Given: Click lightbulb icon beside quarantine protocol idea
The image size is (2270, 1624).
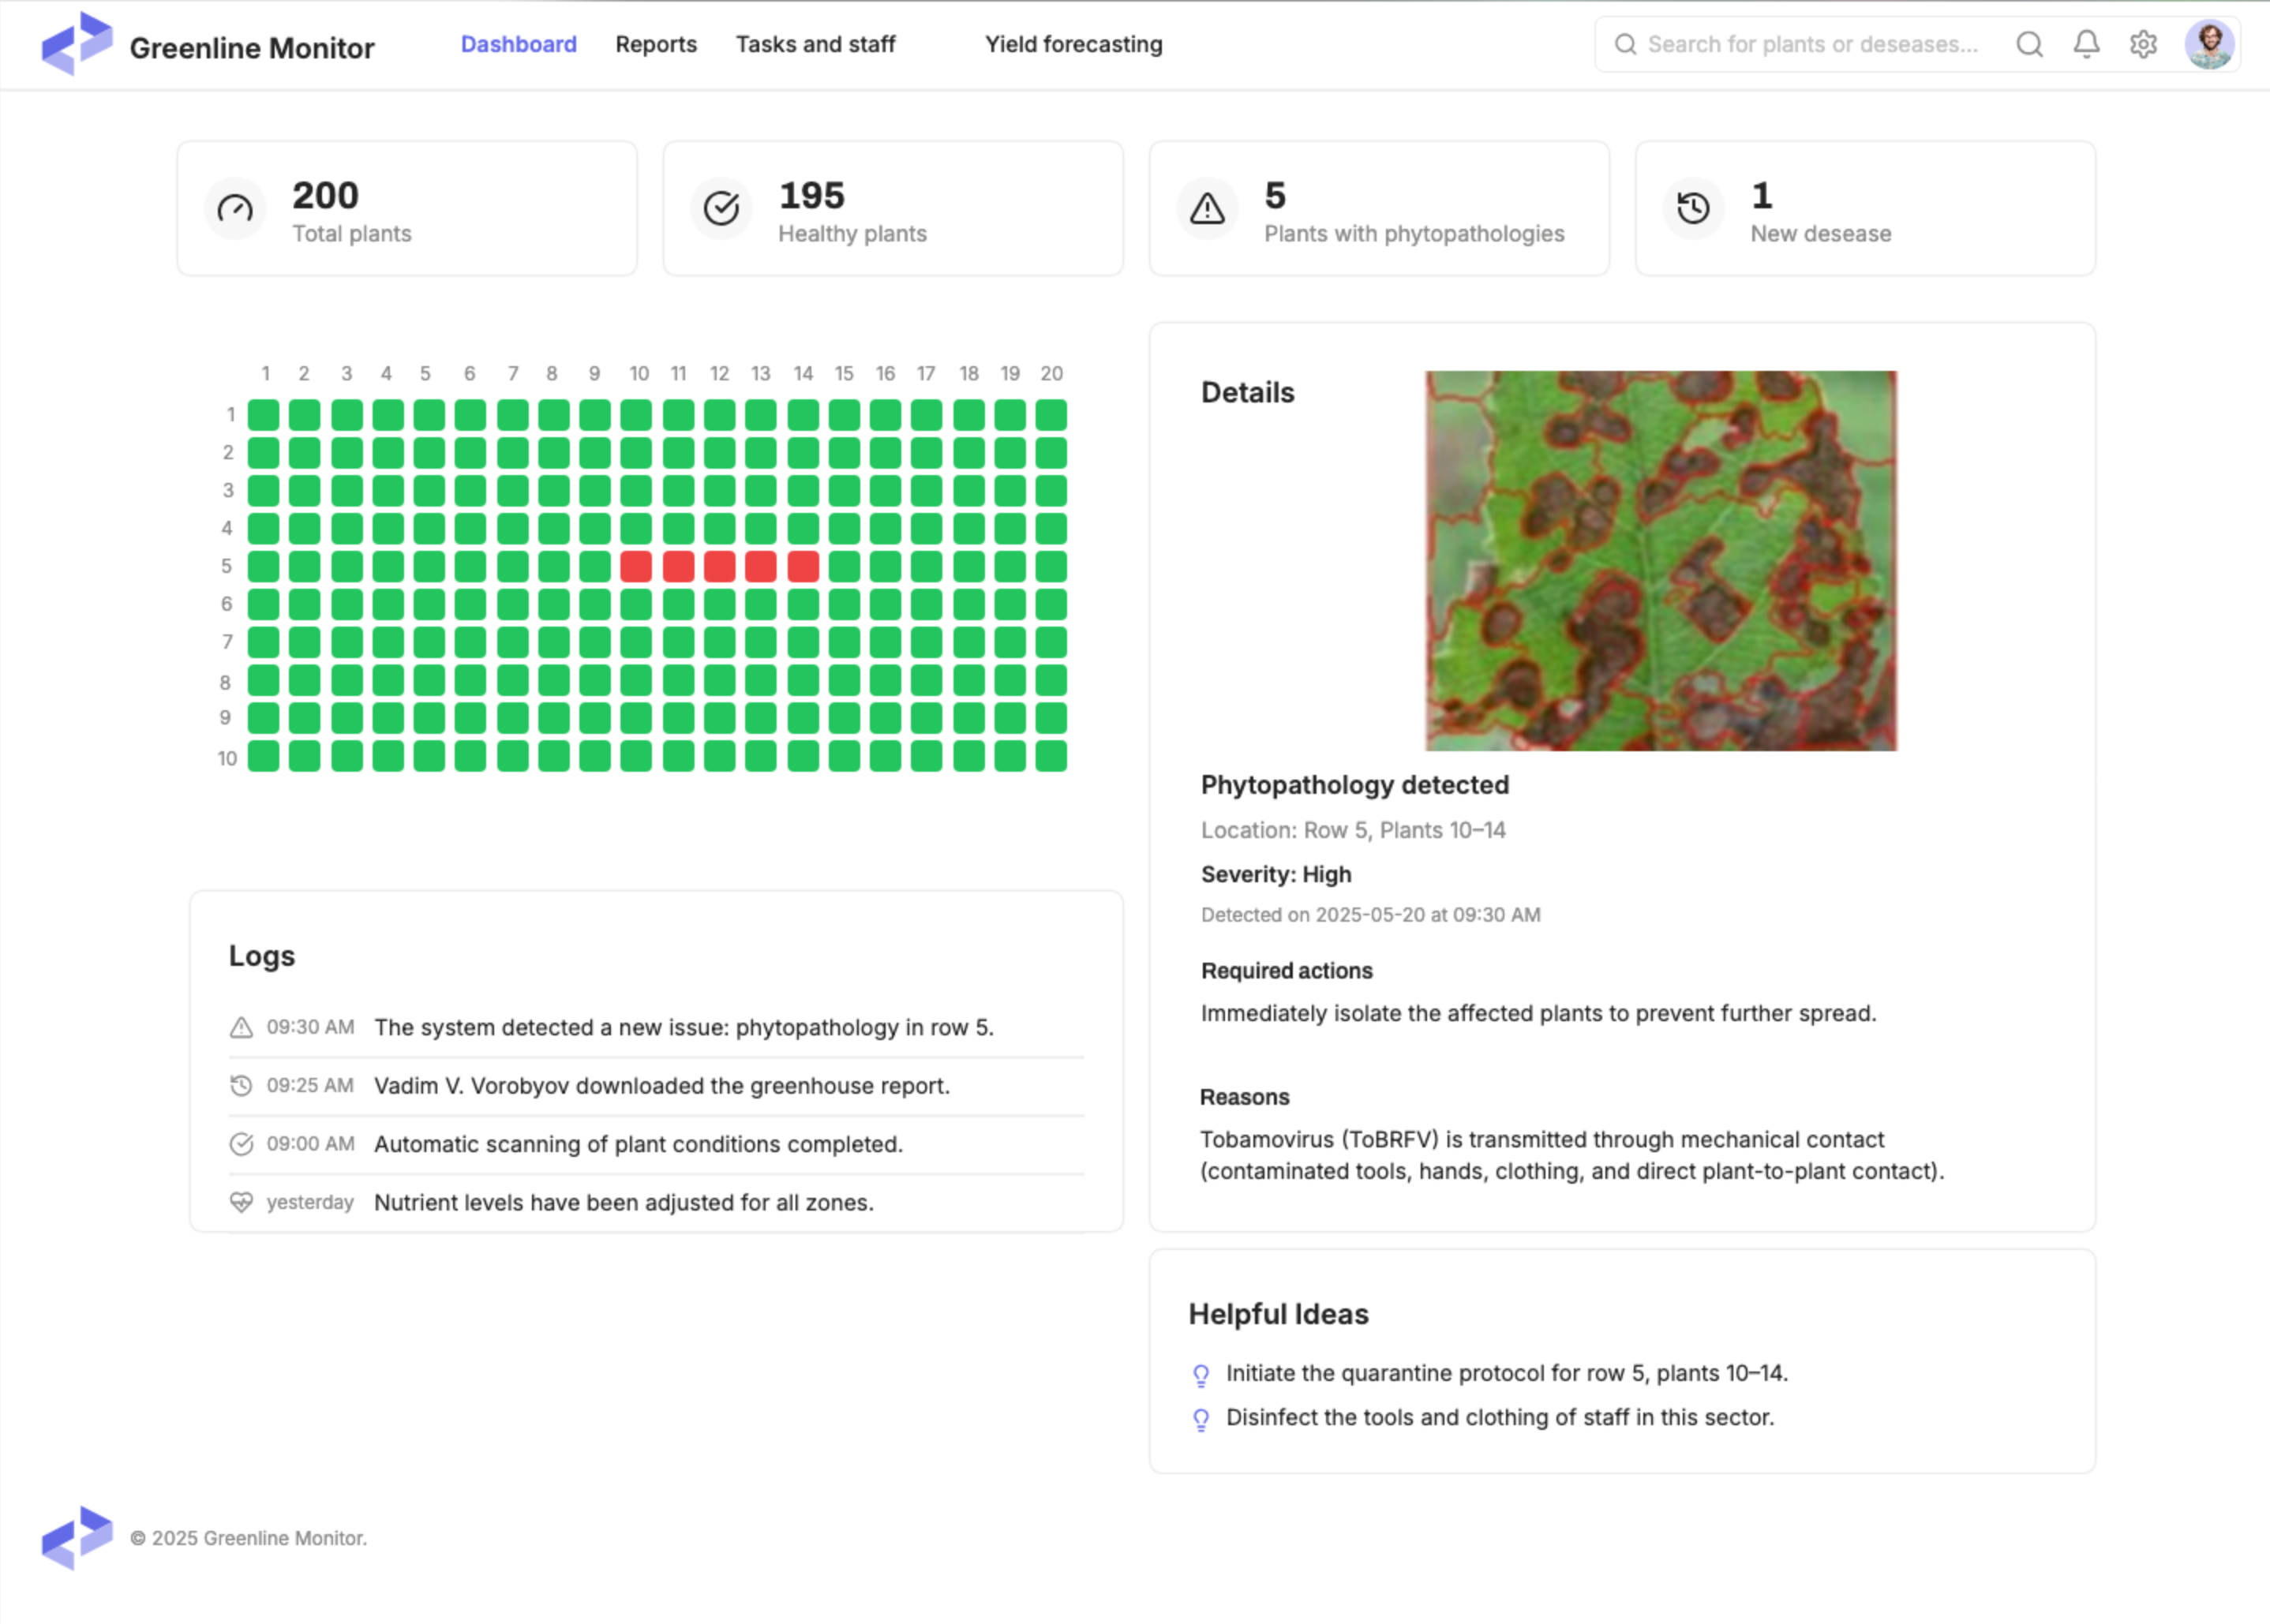Looking at the screenshot, I should click(1201, 1375).
